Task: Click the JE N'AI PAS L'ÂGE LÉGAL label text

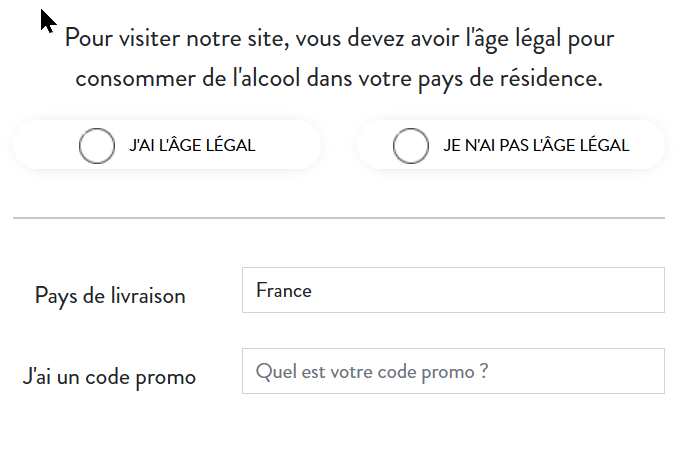Action: [536, 145]
